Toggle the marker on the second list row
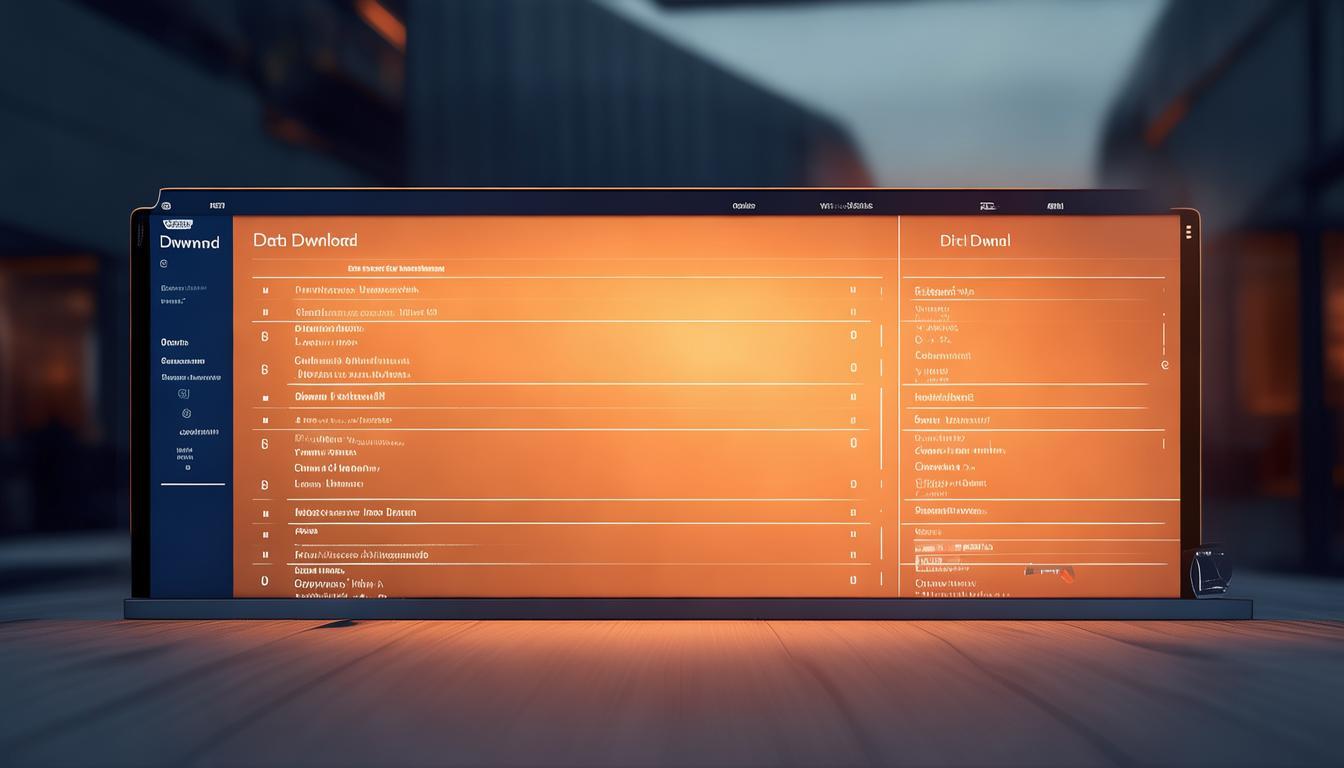This screenshot has height=768, width=1344. click(265, 312)
